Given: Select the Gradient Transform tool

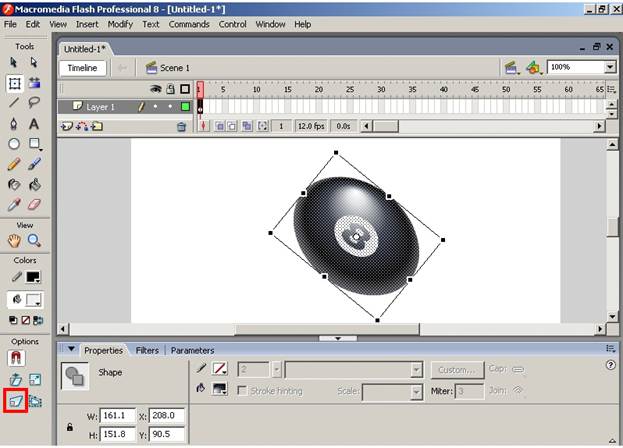Looking at the screenshot, I should click(35, 83).
